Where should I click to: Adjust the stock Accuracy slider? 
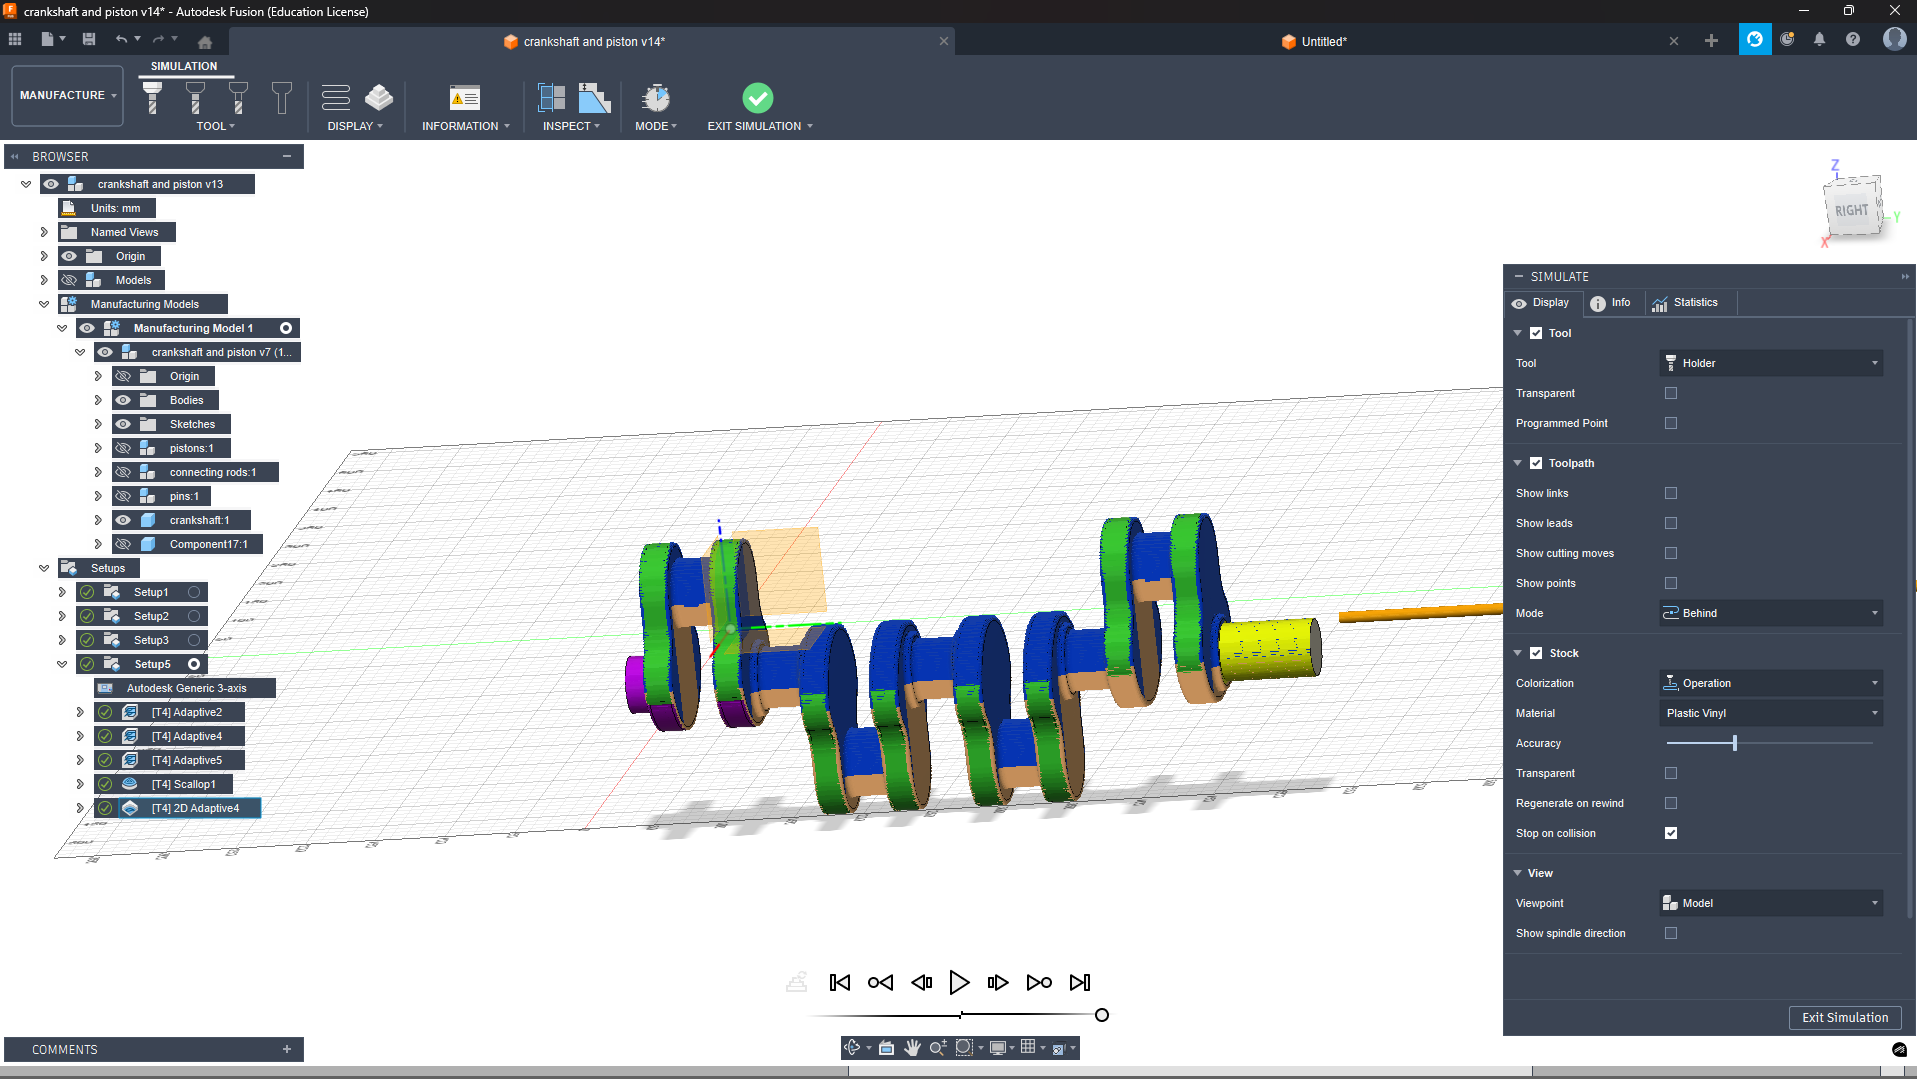pyautogui.click(x=1735, y=743)
